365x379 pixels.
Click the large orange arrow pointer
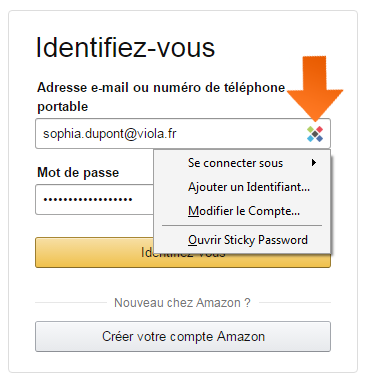315,88
